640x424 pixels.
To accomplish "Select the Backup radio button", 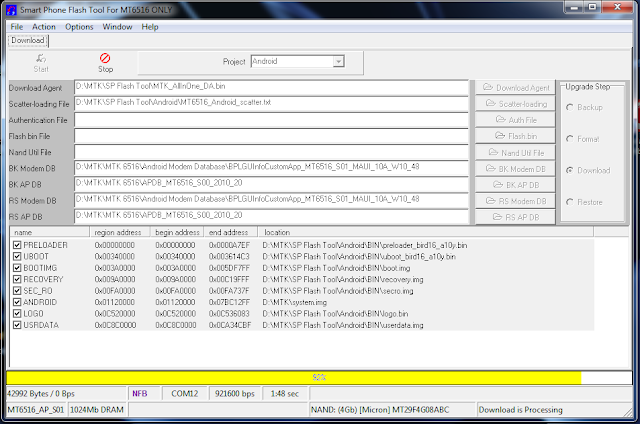I will (x=570, y=107).
